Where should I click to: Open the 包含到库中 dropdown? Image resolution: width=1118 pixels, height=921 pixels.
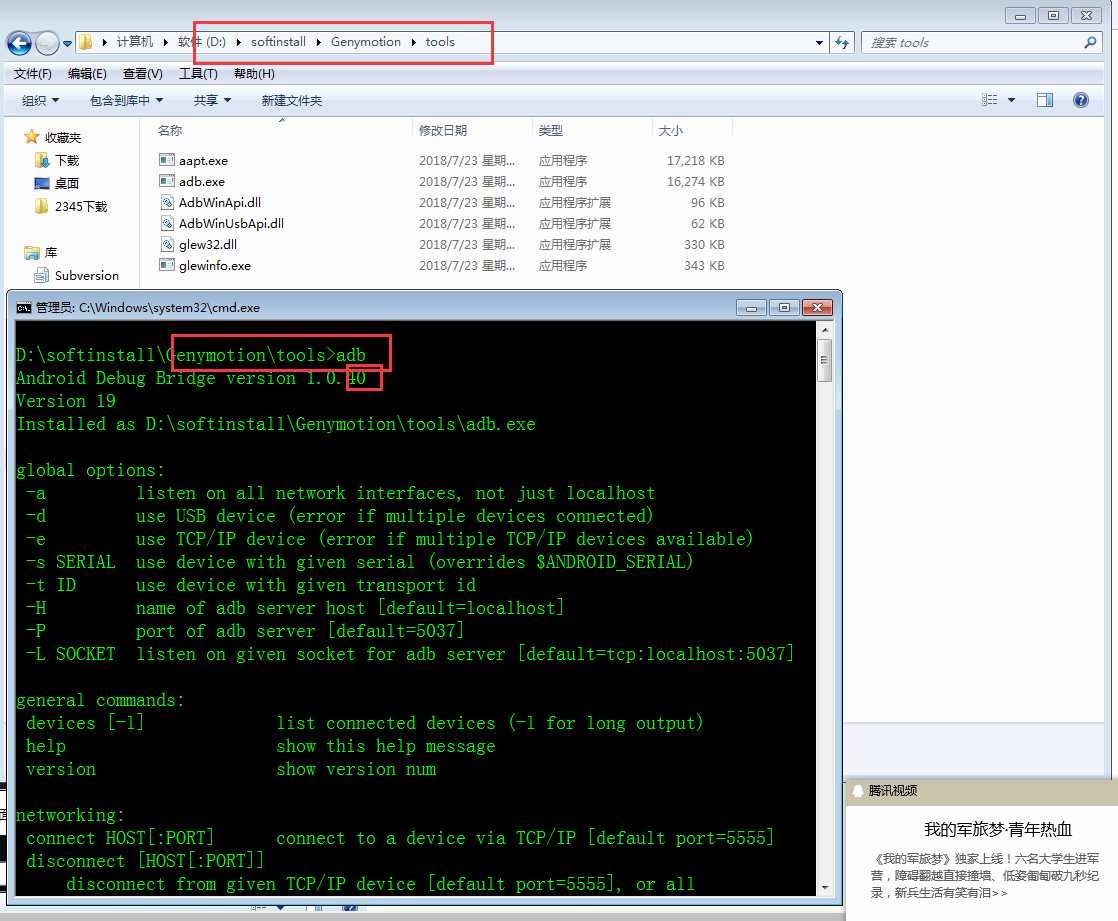coord(126,101)
